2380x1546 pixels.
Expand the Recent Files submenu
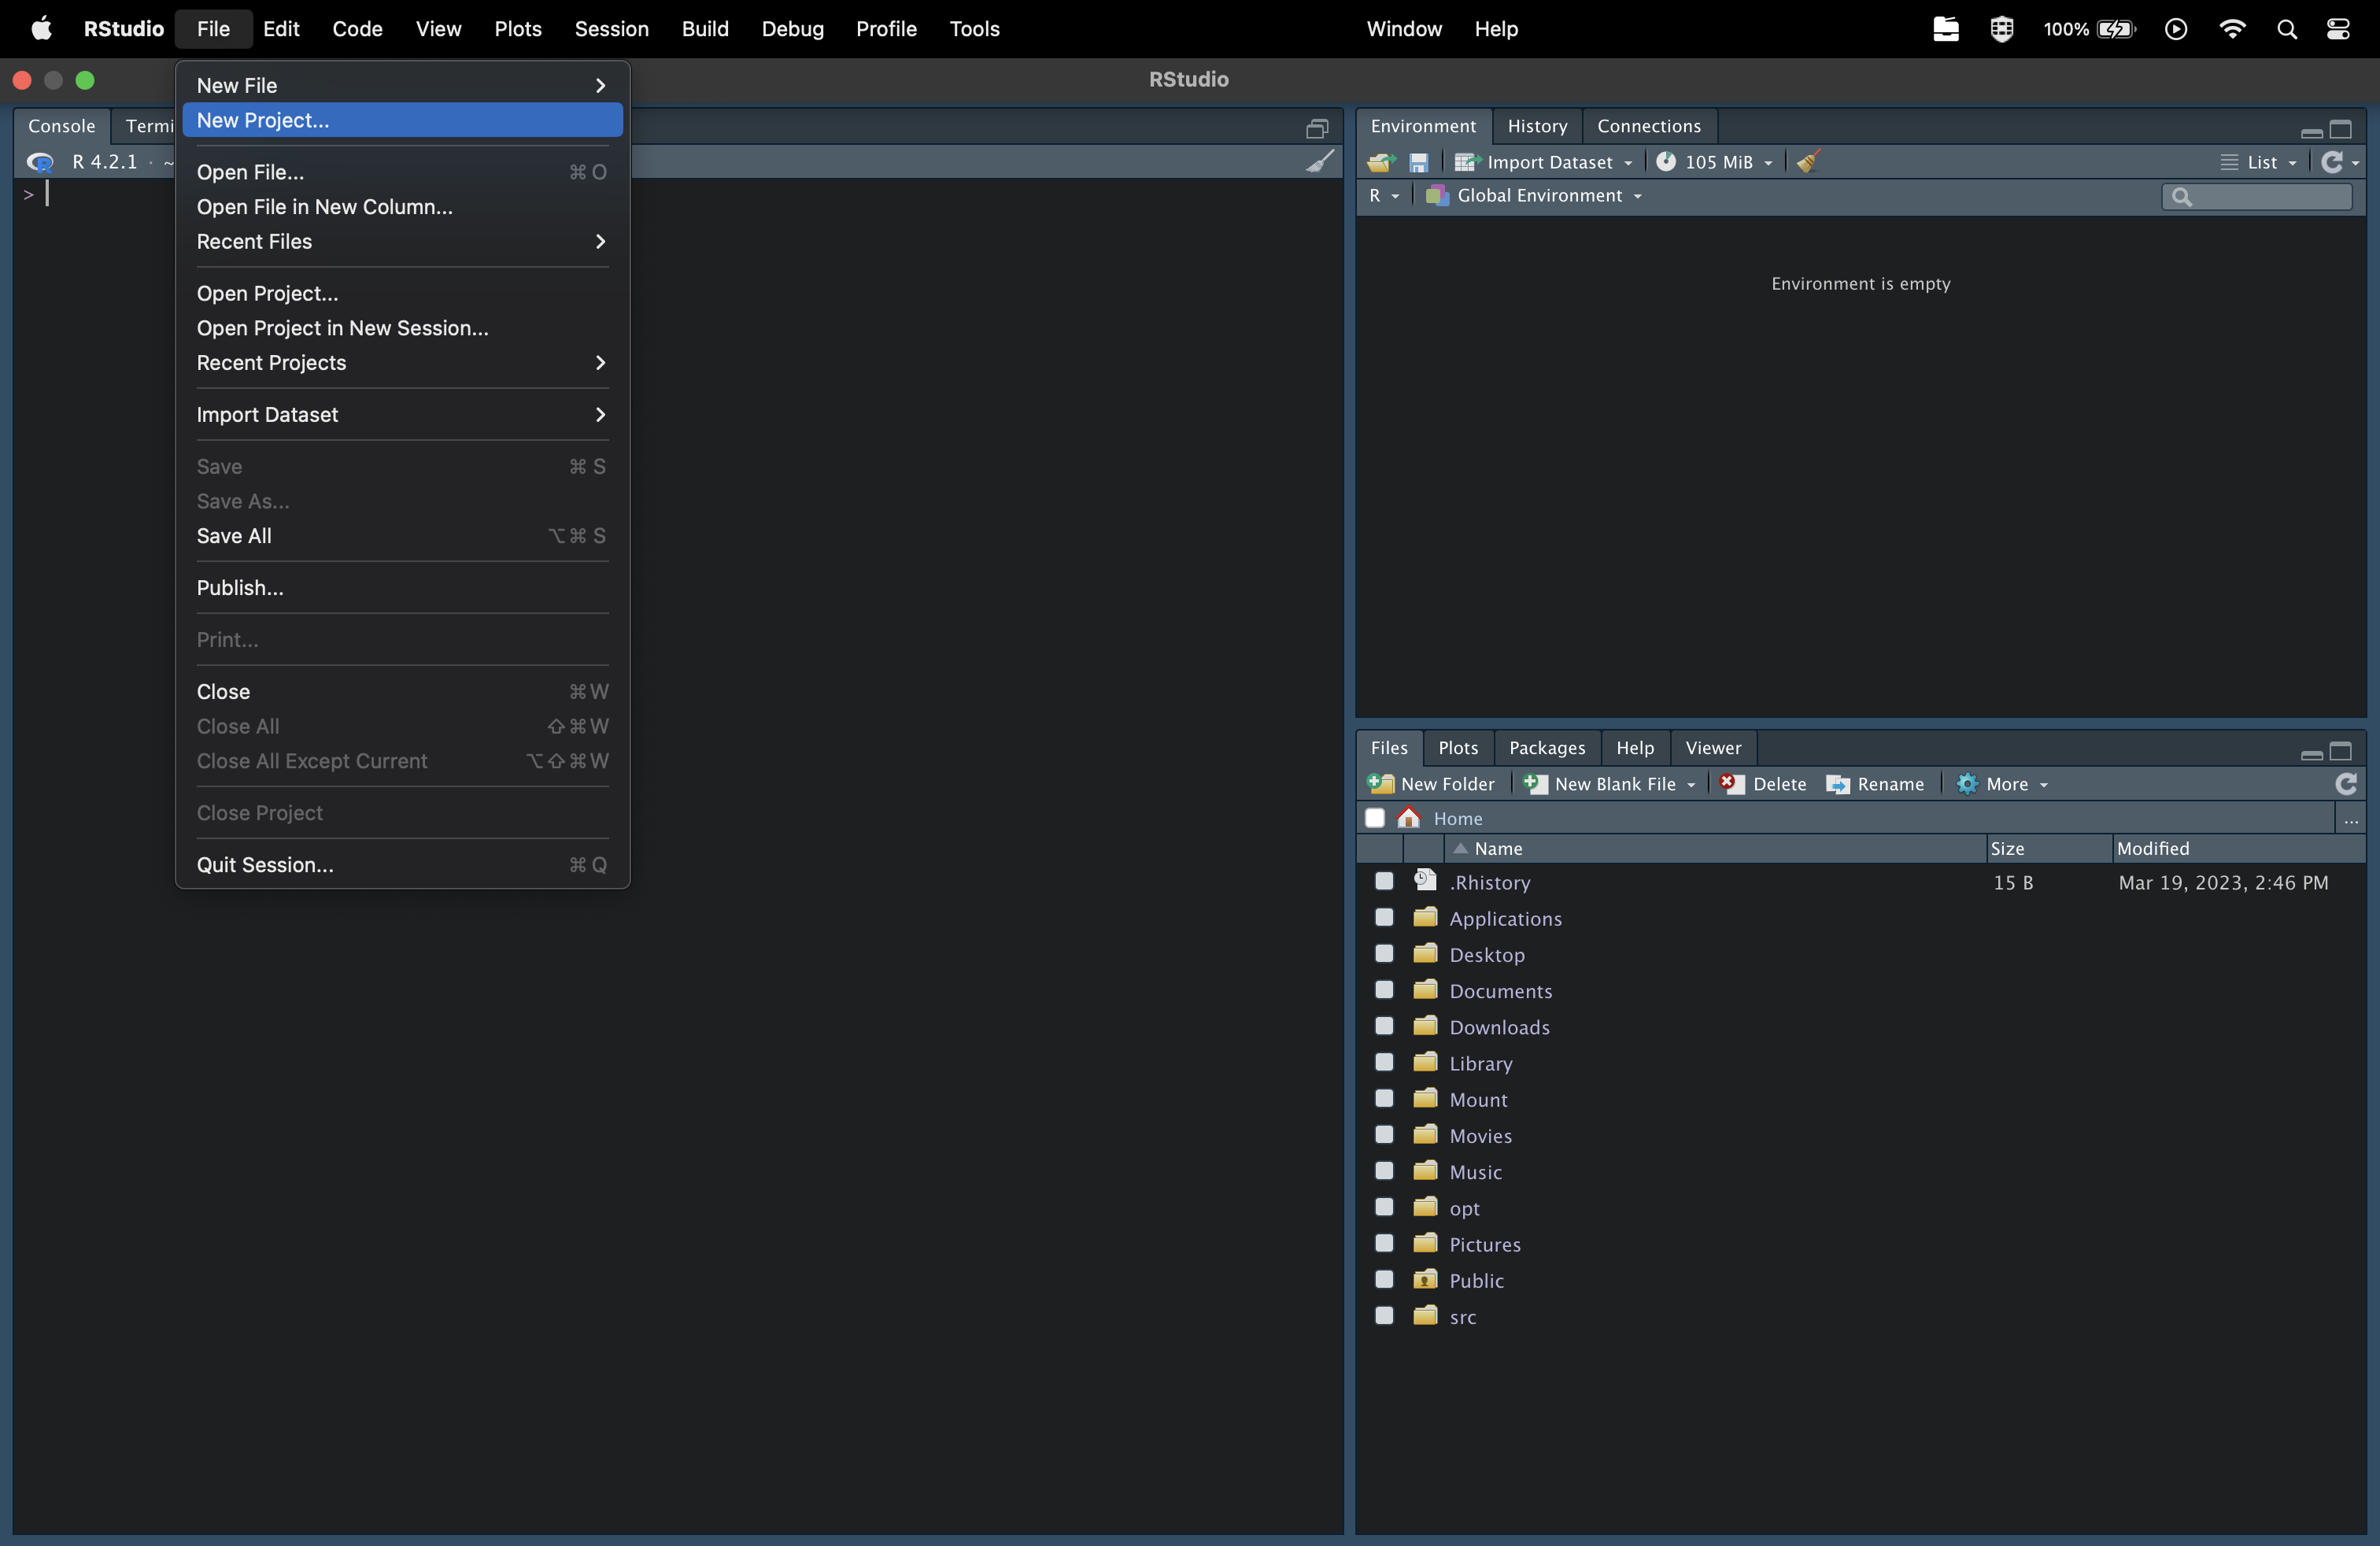coord(402,241)
